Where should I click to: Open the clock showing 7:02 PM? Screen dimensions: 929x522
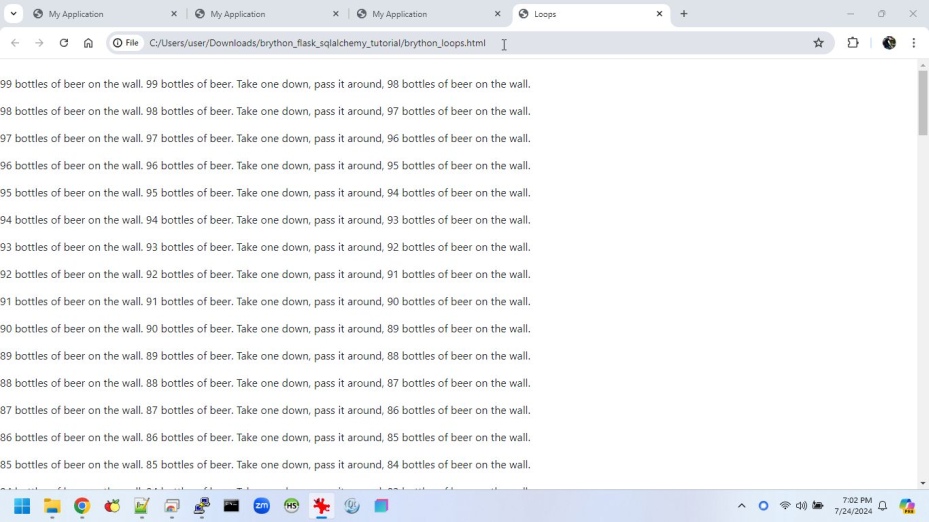856,506
